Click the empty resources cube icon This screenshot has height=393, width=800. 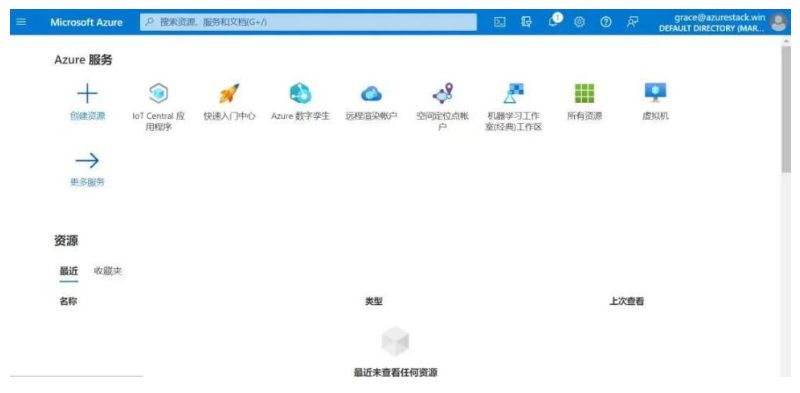pyautogui.click(x=395, y=342)
